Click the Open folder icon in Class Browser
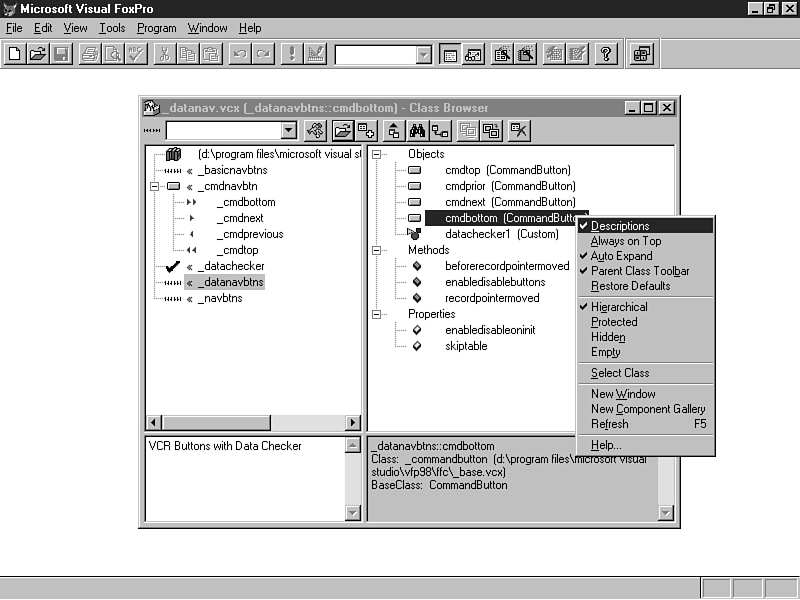Image resolution: width=800 pixels, height=600 pixels. [x=342, y=130]
